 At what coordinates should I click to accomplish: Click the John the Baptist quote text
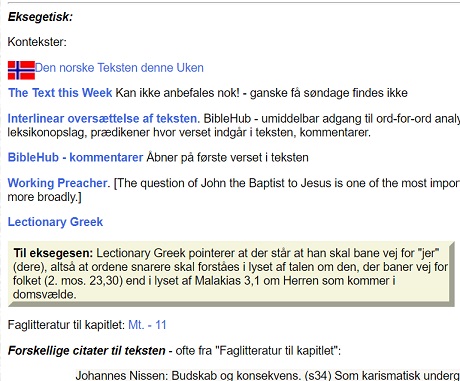pos(287,183)
